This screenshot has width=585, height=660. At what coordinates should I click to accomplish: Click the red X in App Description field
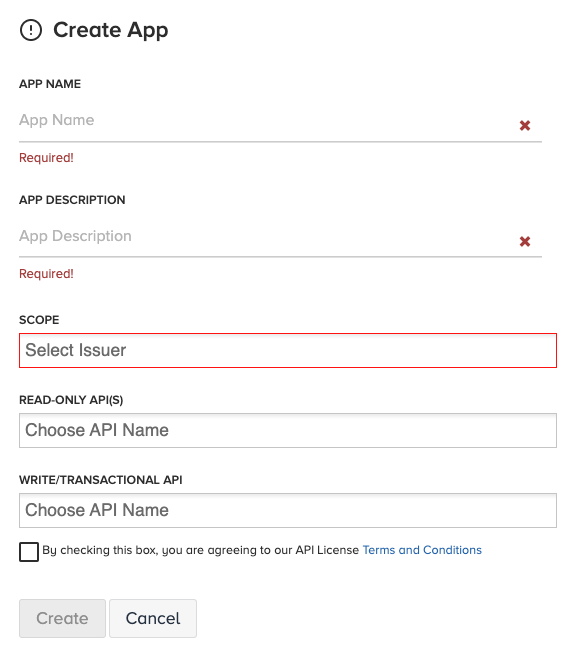click(x=524, y=241)
